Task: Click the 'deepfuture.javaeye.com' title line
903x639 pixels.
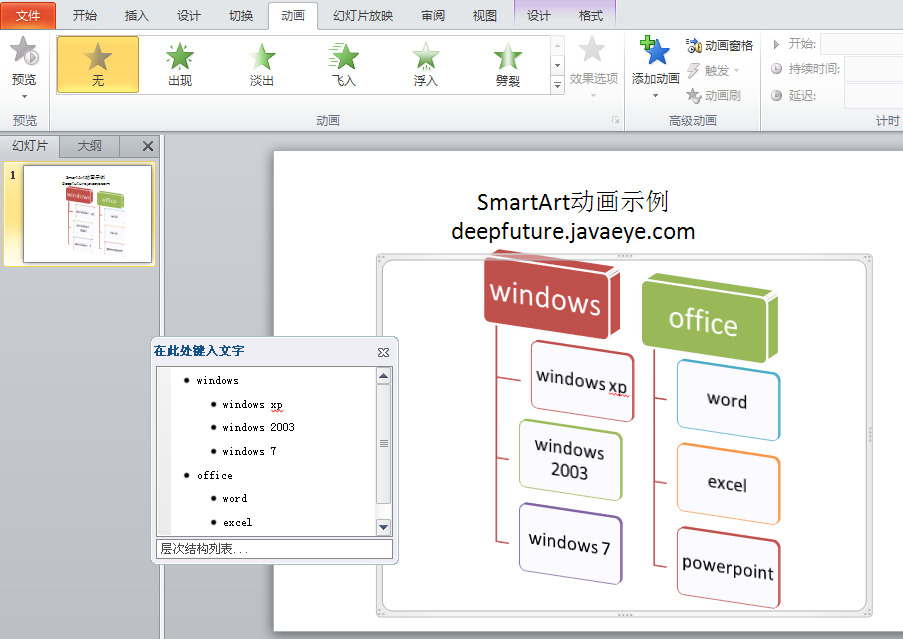Action: pos(573,231)
